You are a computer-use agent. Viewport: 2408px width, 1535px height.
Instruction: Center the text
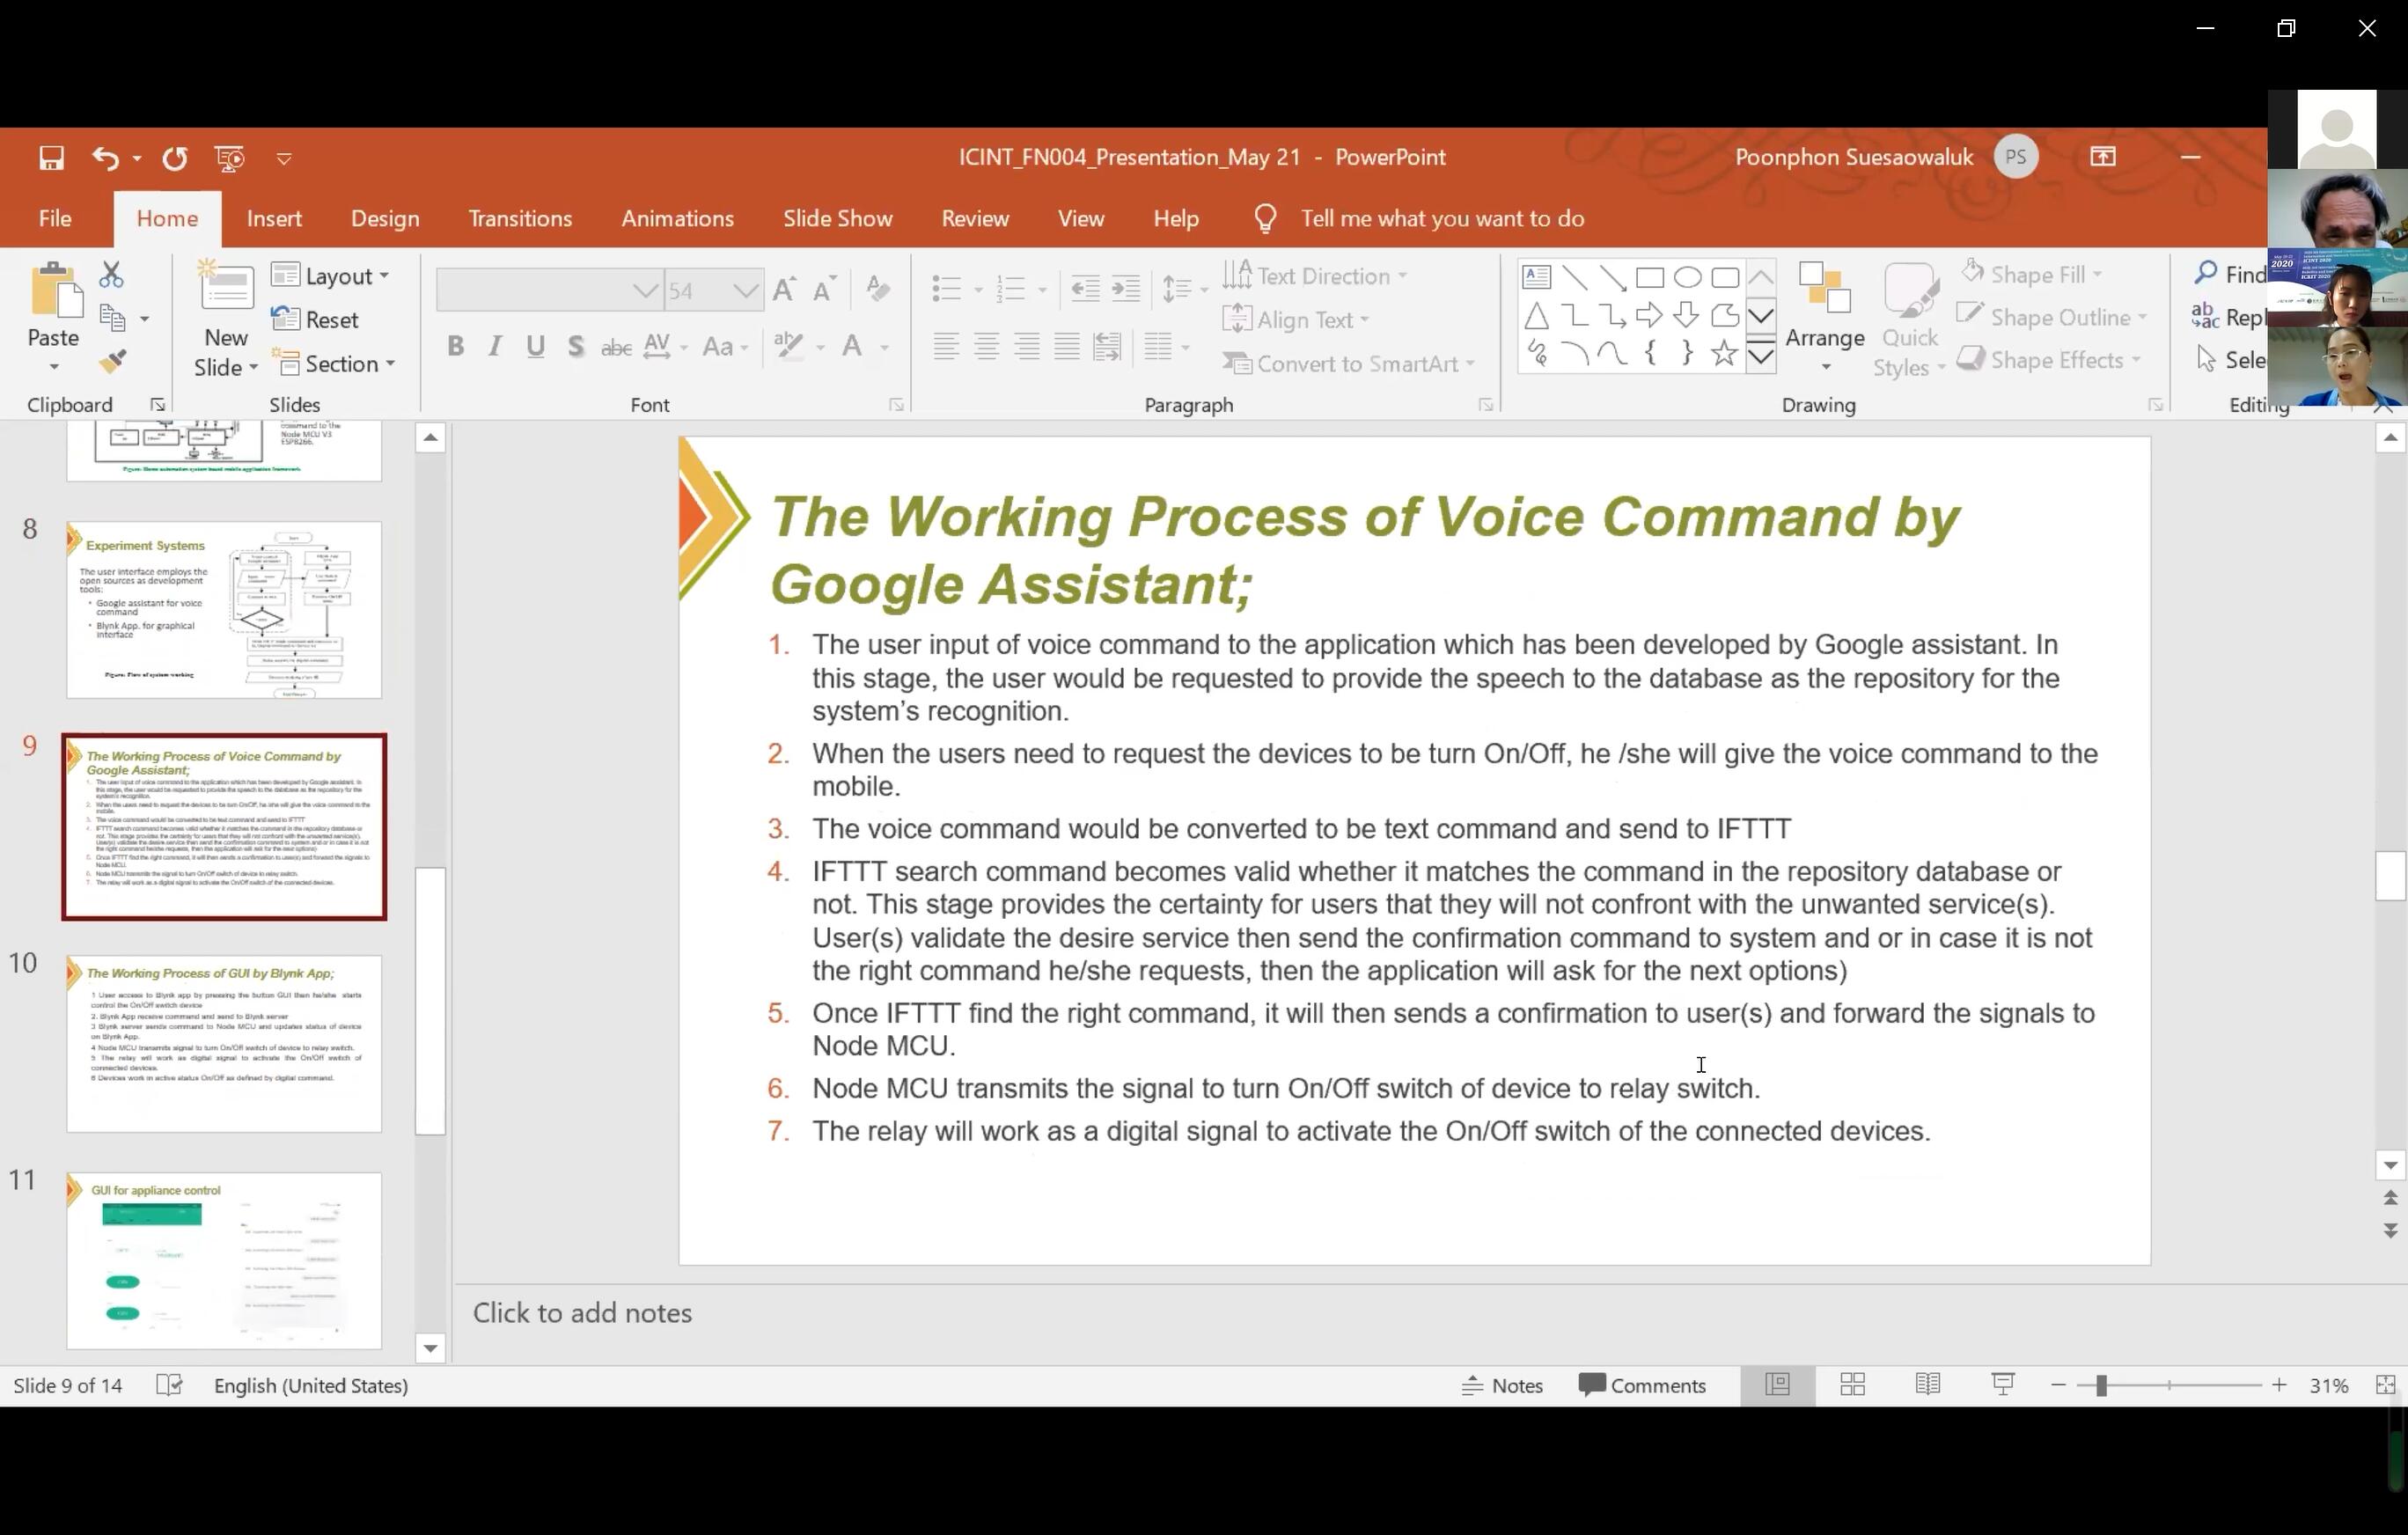[x=987, y=347]
